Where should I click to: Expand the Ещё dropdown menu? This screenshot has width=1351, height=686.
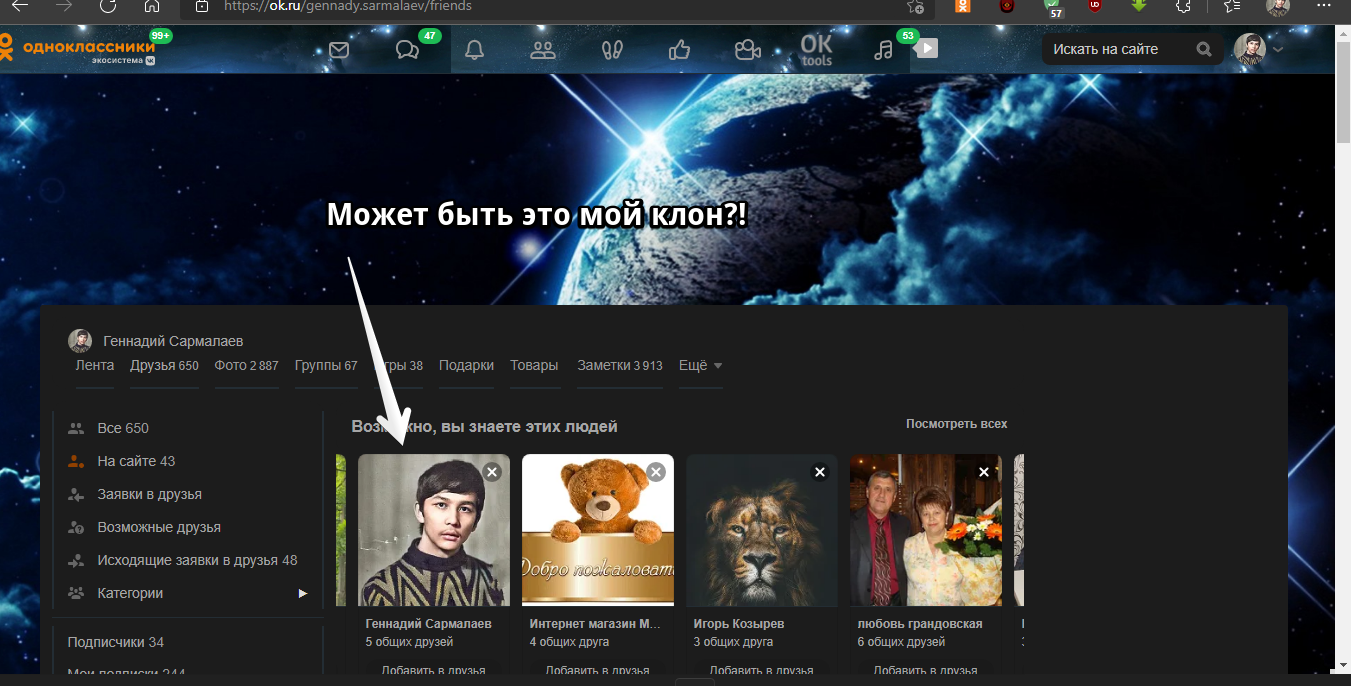tap(700, 366)
